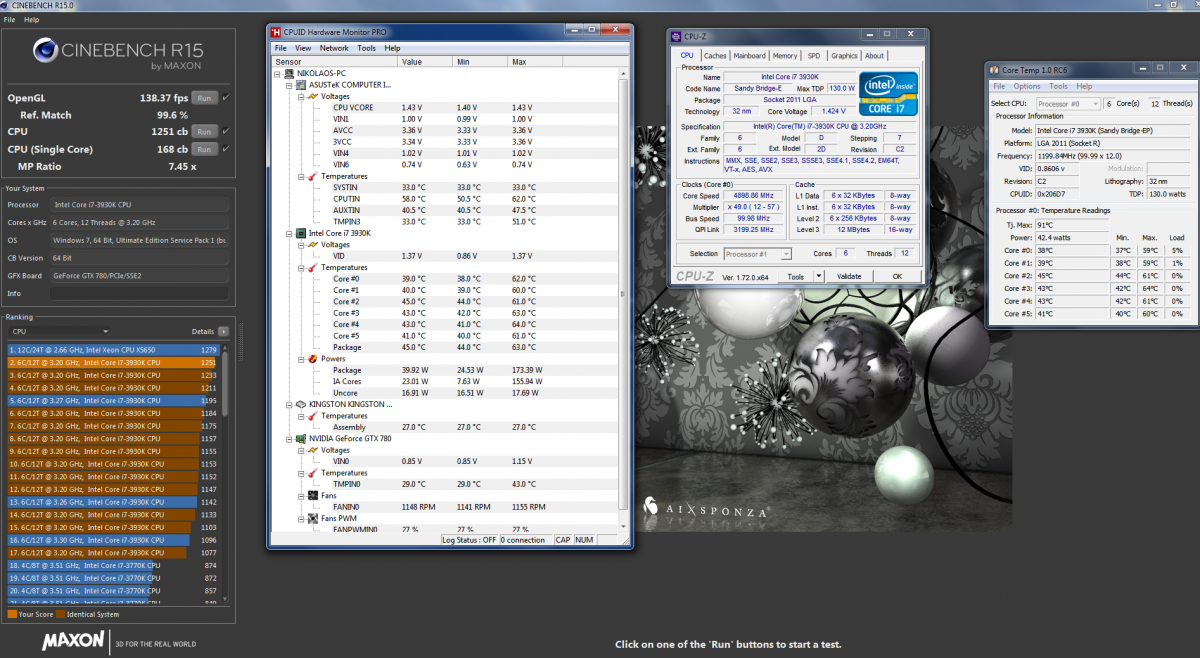Switch to the Mainboard tab in CPU-Z
This screenshot has width=1200, height=658.
click(x=749, y=56)
